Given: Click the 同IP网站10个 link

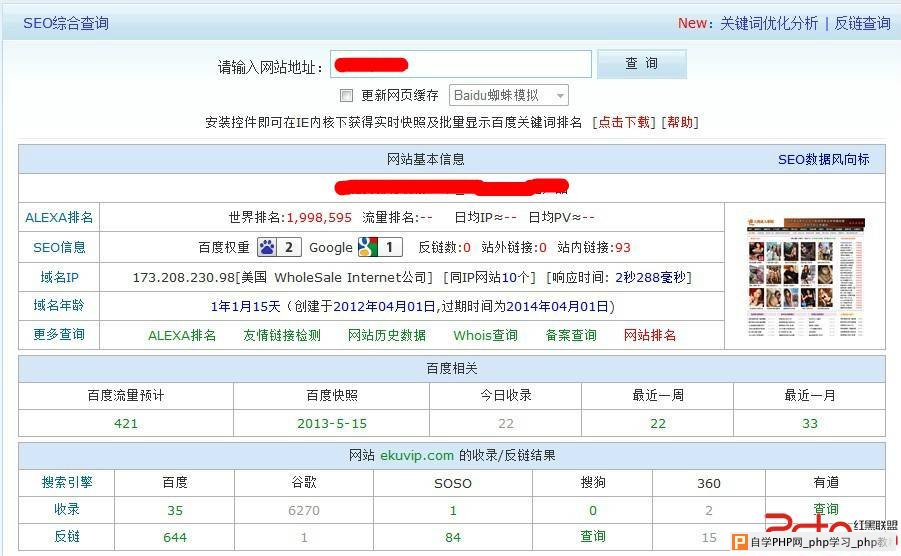Looking at the screenshot, I should [490, 277].
